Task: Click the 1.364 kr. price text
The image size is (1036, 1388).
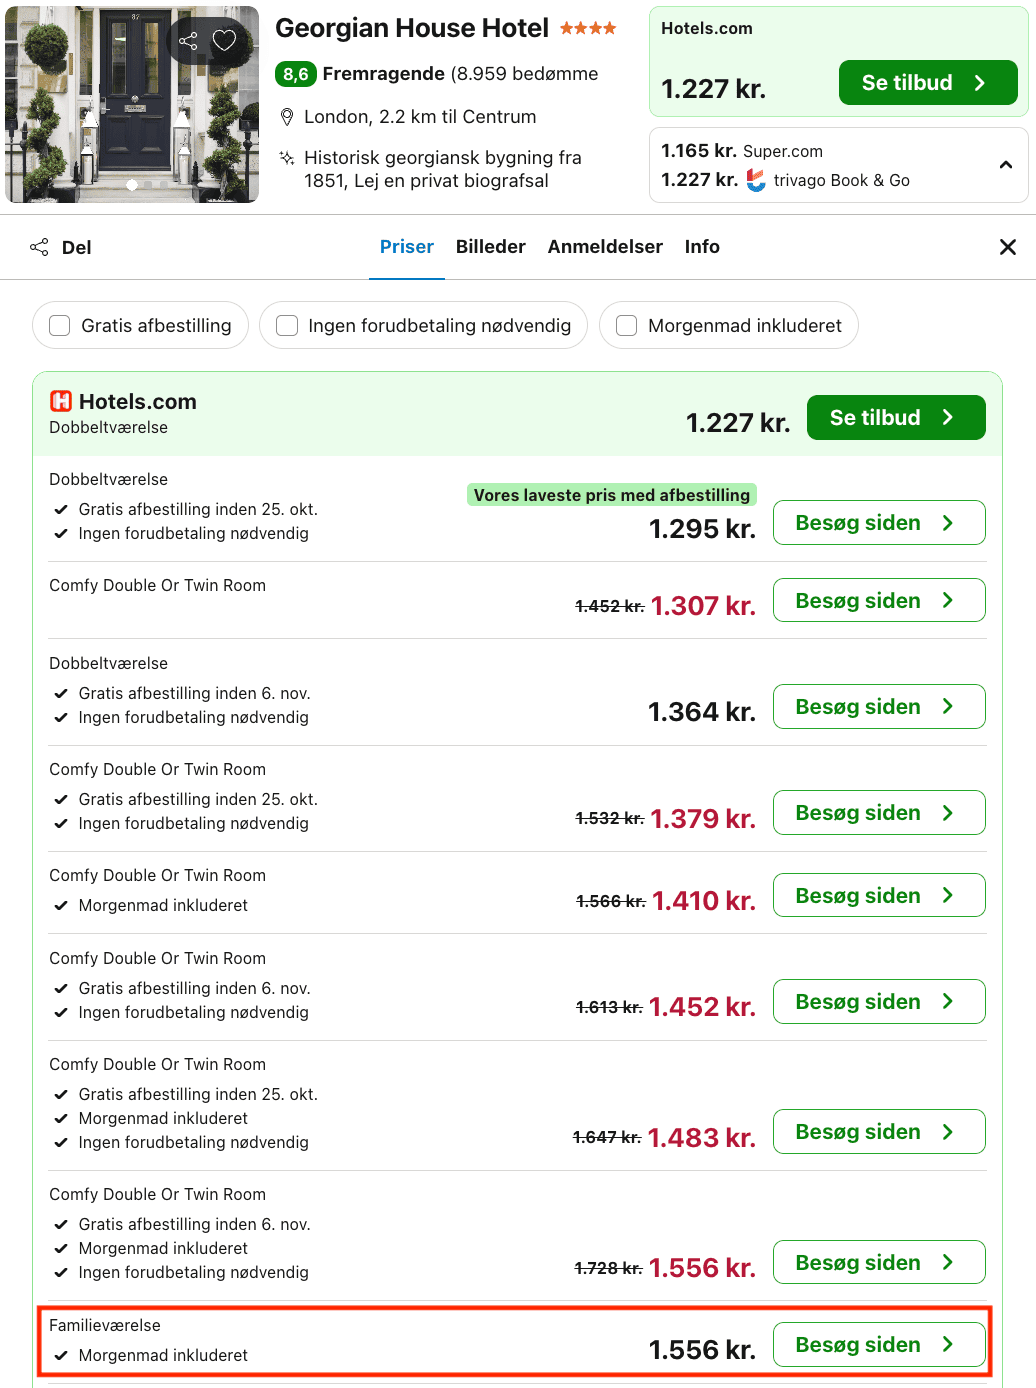Action: coord(702,712)
